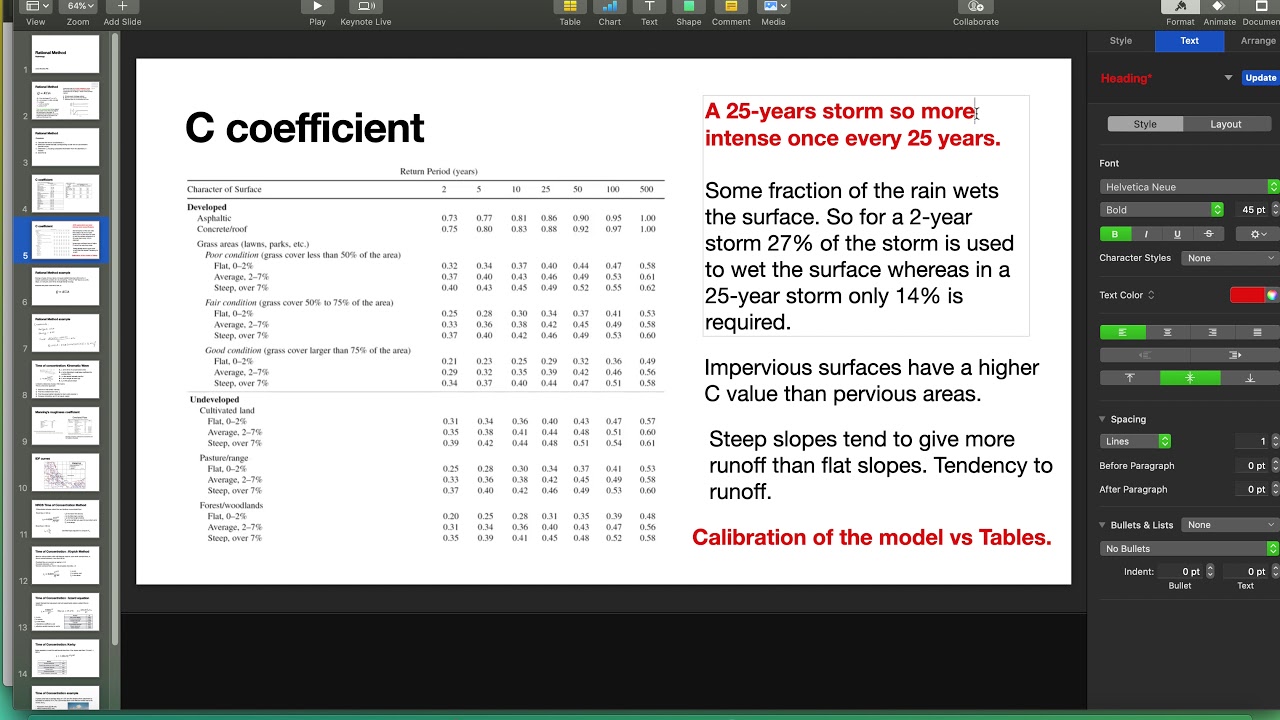This screenshot has width=1280, height=720.
Task: Open the Animate inspector
Action: (x=1219, y=6)
